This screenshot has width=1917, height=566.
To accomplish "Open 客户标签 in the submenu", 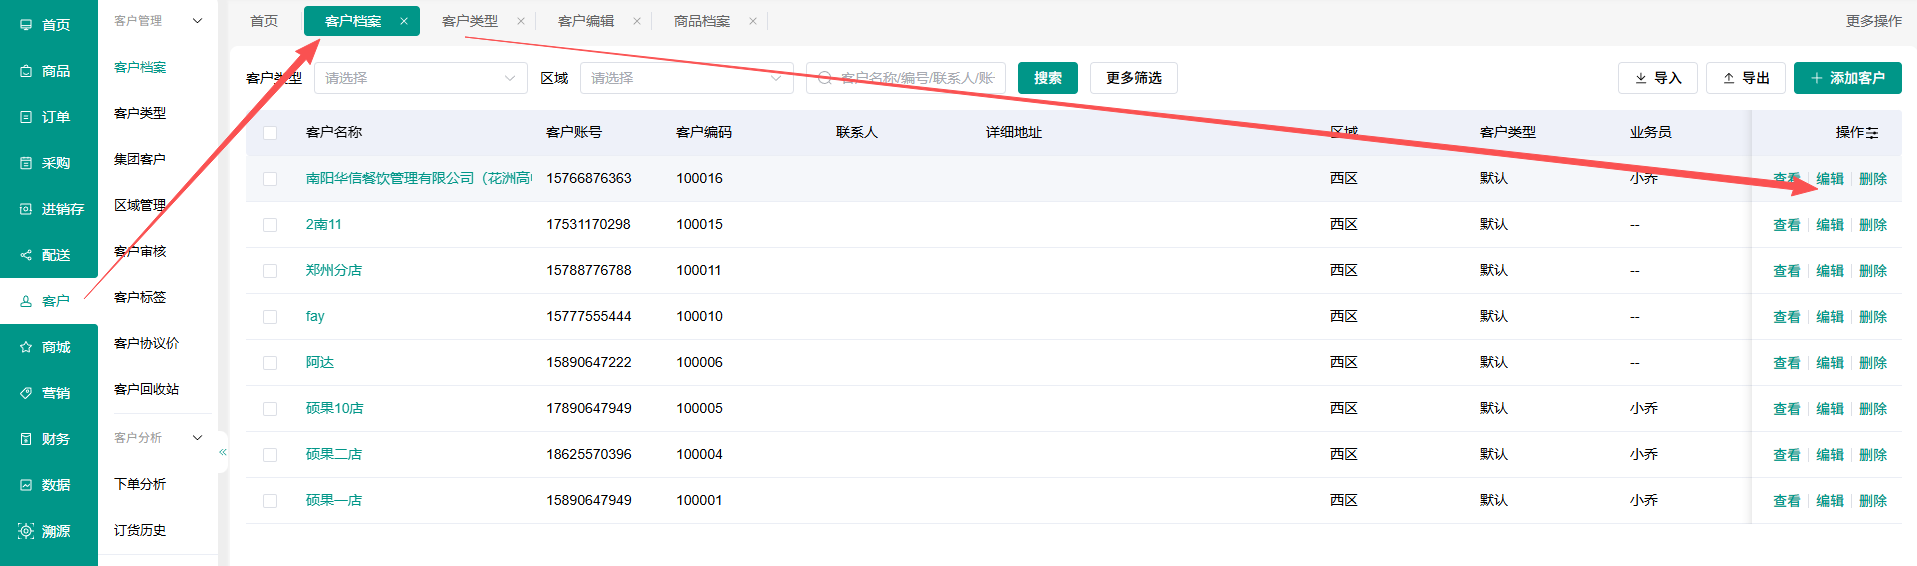I will click(140, 297).
